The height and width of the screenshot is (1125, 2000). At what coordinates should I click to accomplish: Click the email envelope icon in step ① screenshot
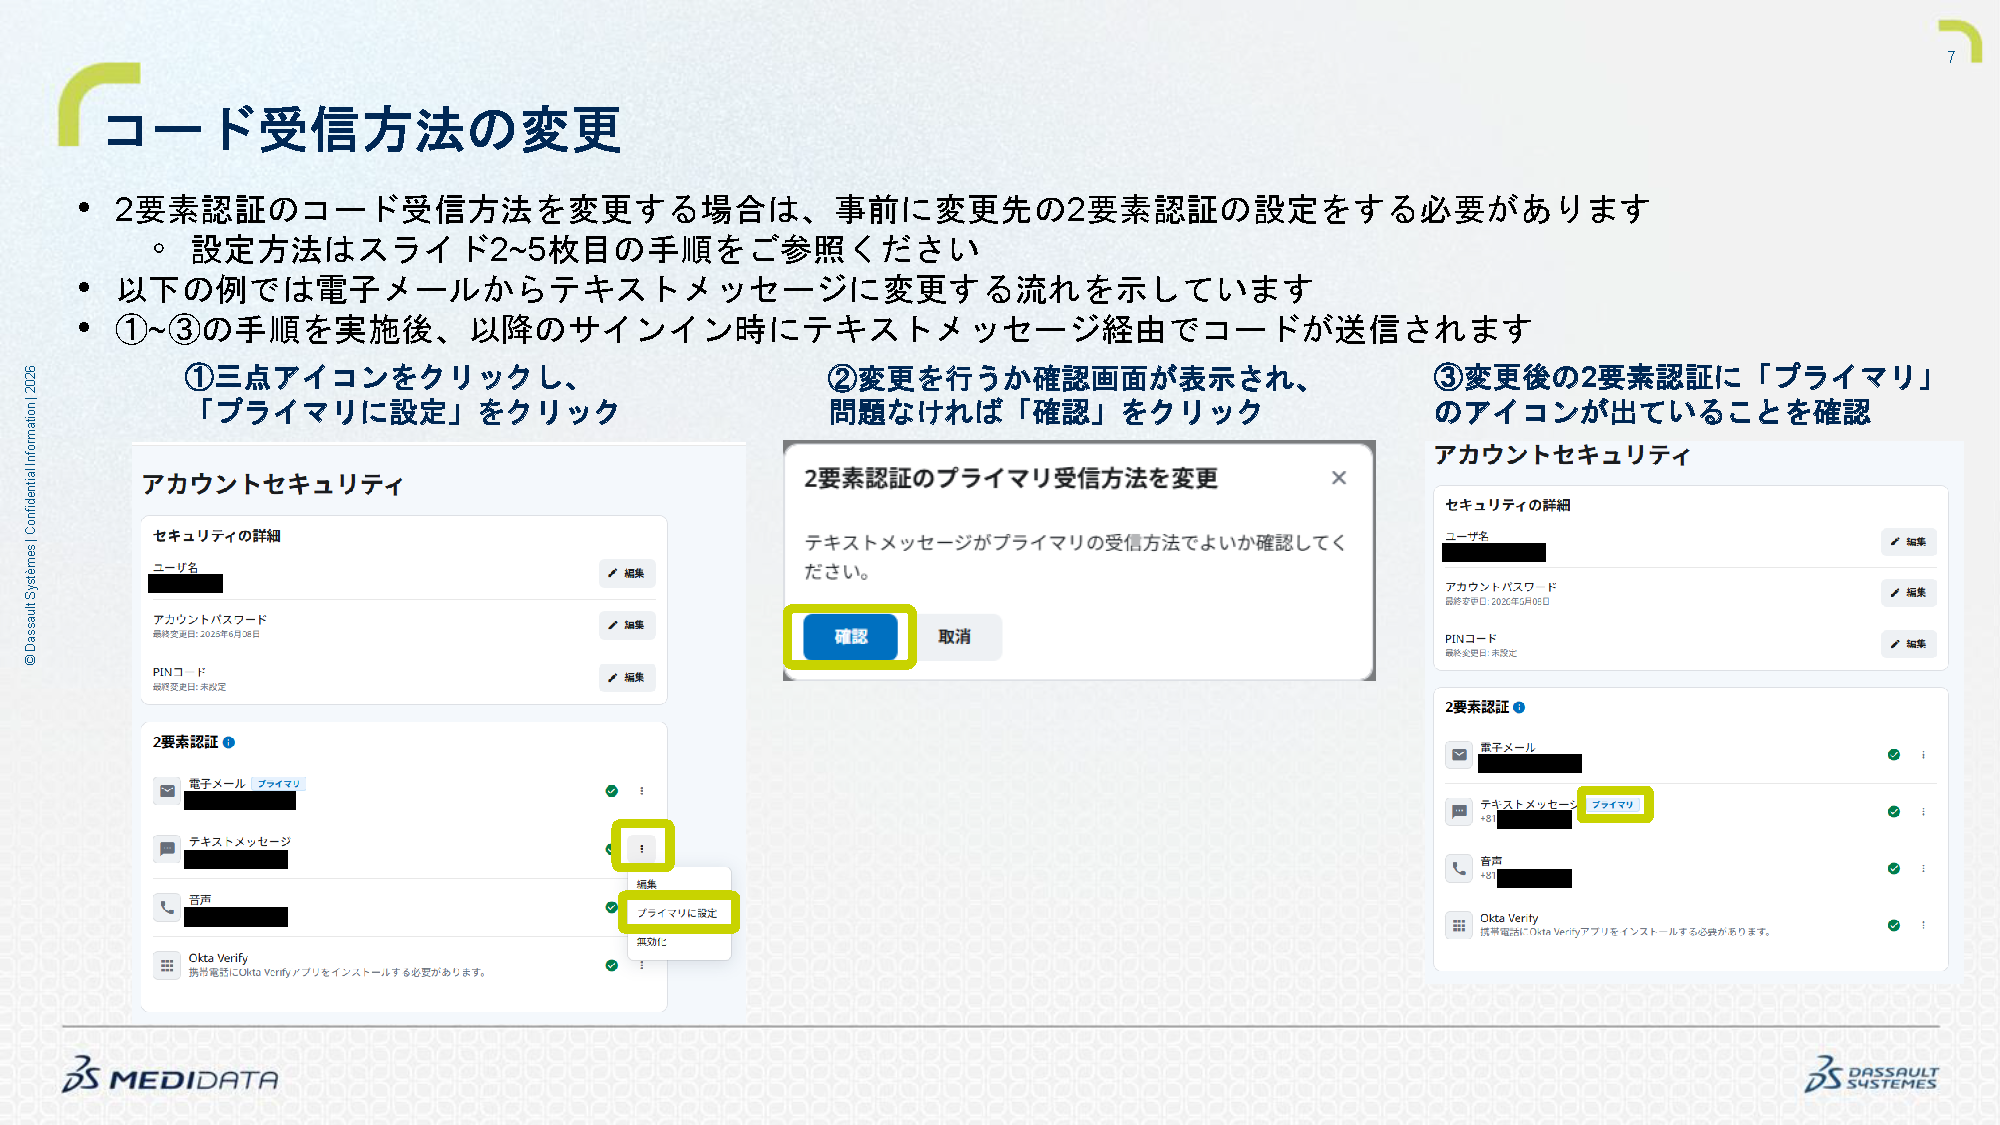(x=167, y=791)
